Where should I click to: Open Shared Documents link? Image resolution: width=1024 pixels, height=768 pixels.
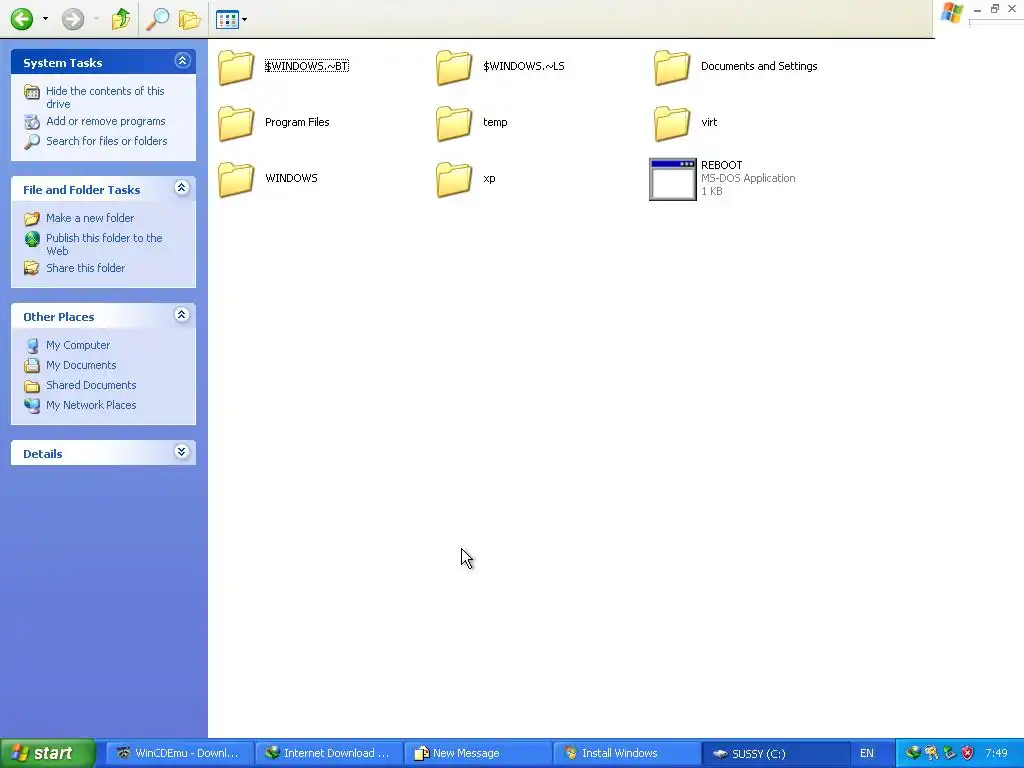(x=91, y=385)
